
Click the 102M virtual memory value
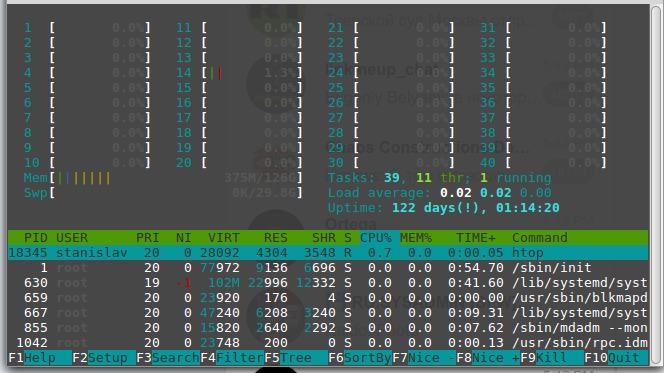pos(224,283)
